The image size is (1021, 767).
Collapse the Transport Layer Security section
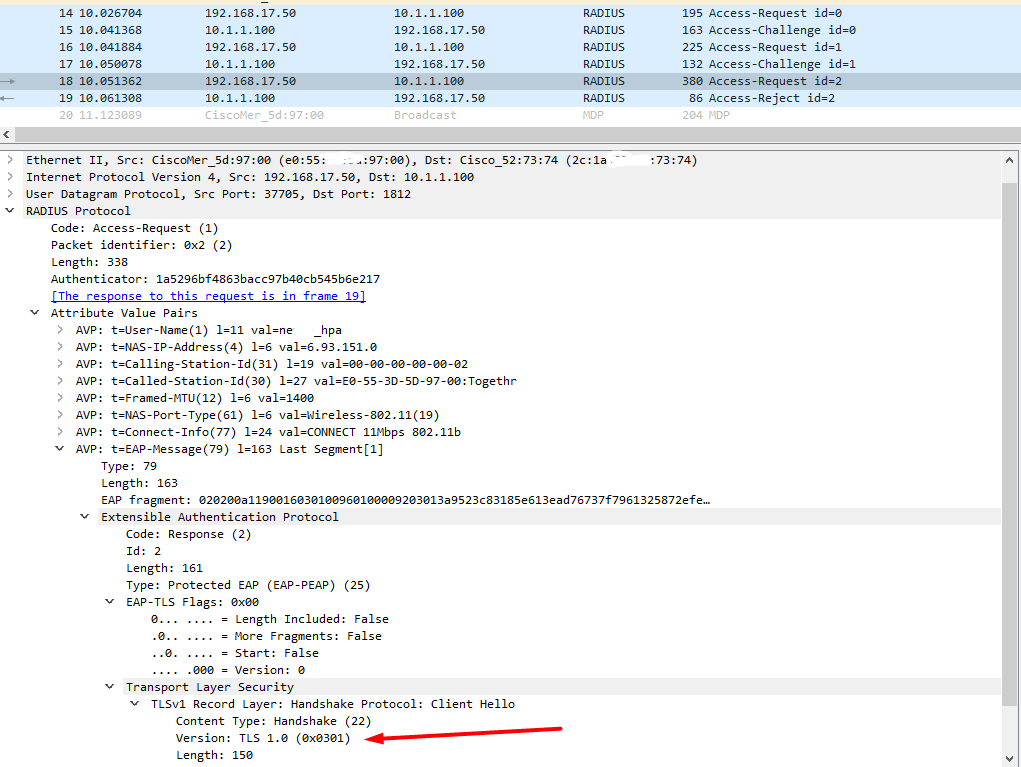click(x=109, y=686)
